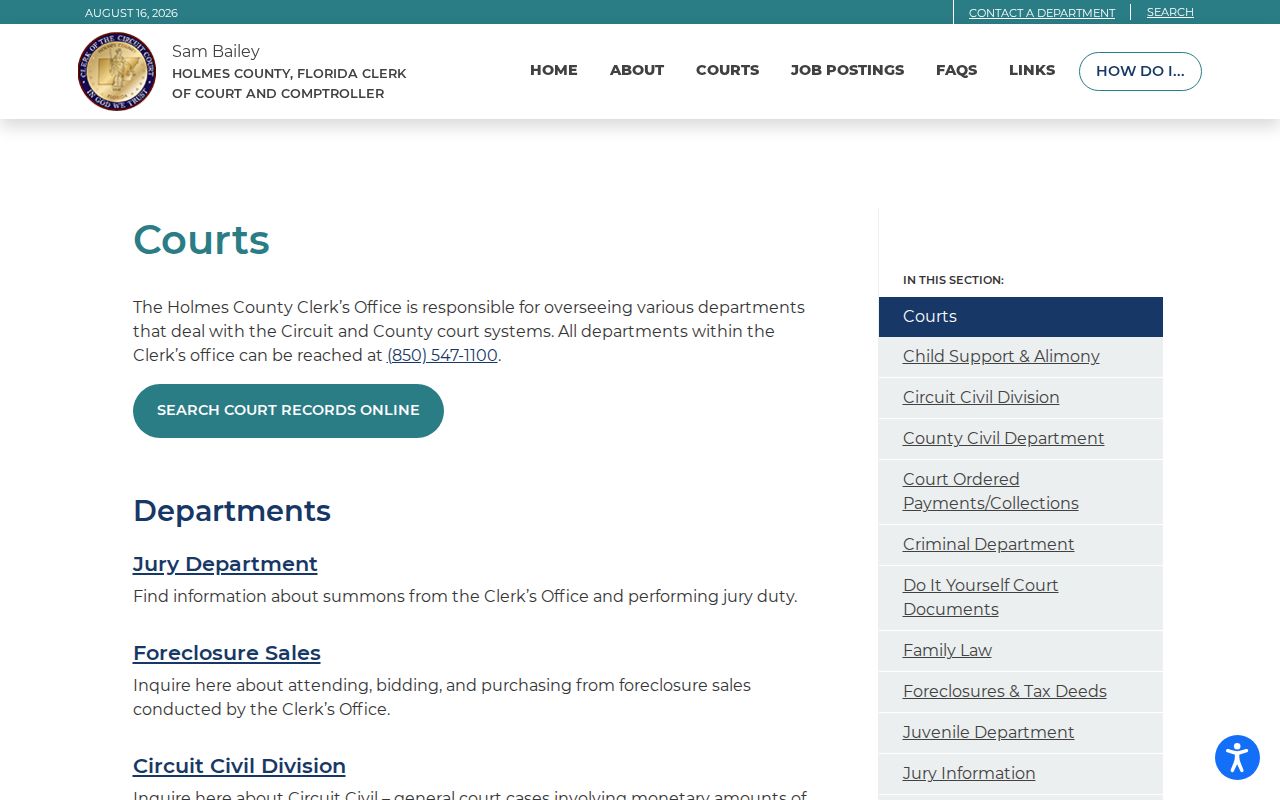1280x800 pixels.
Task: Select Courts in the section sidebar
Action: 1021,316
